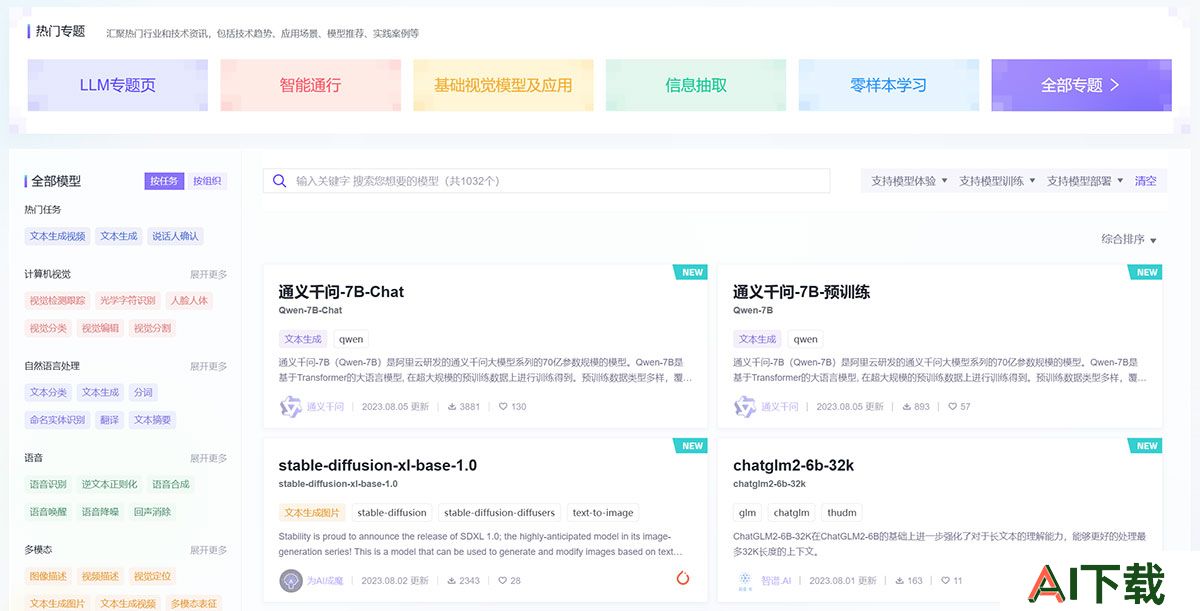Click the 智谱.AI organization avatar

tap(745, 580)
